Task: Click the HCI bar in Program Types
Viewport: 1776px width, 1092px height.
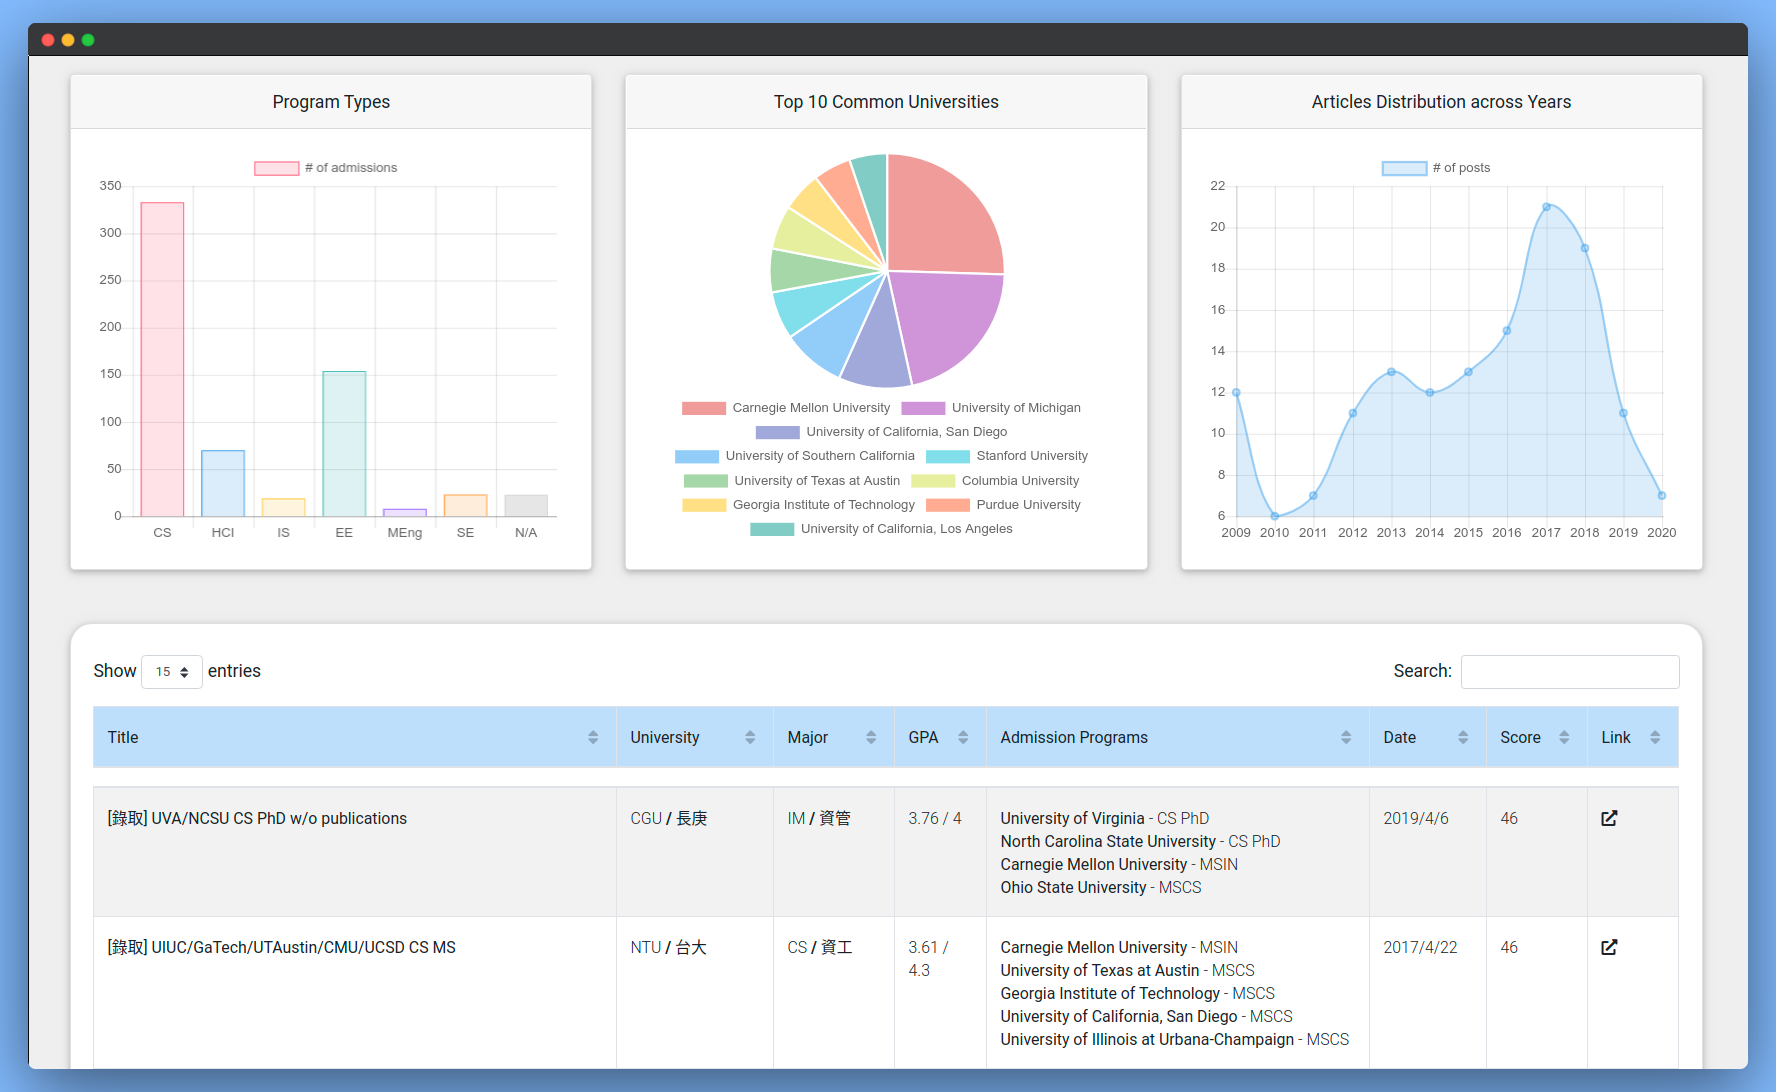Action: coord(223,484)
